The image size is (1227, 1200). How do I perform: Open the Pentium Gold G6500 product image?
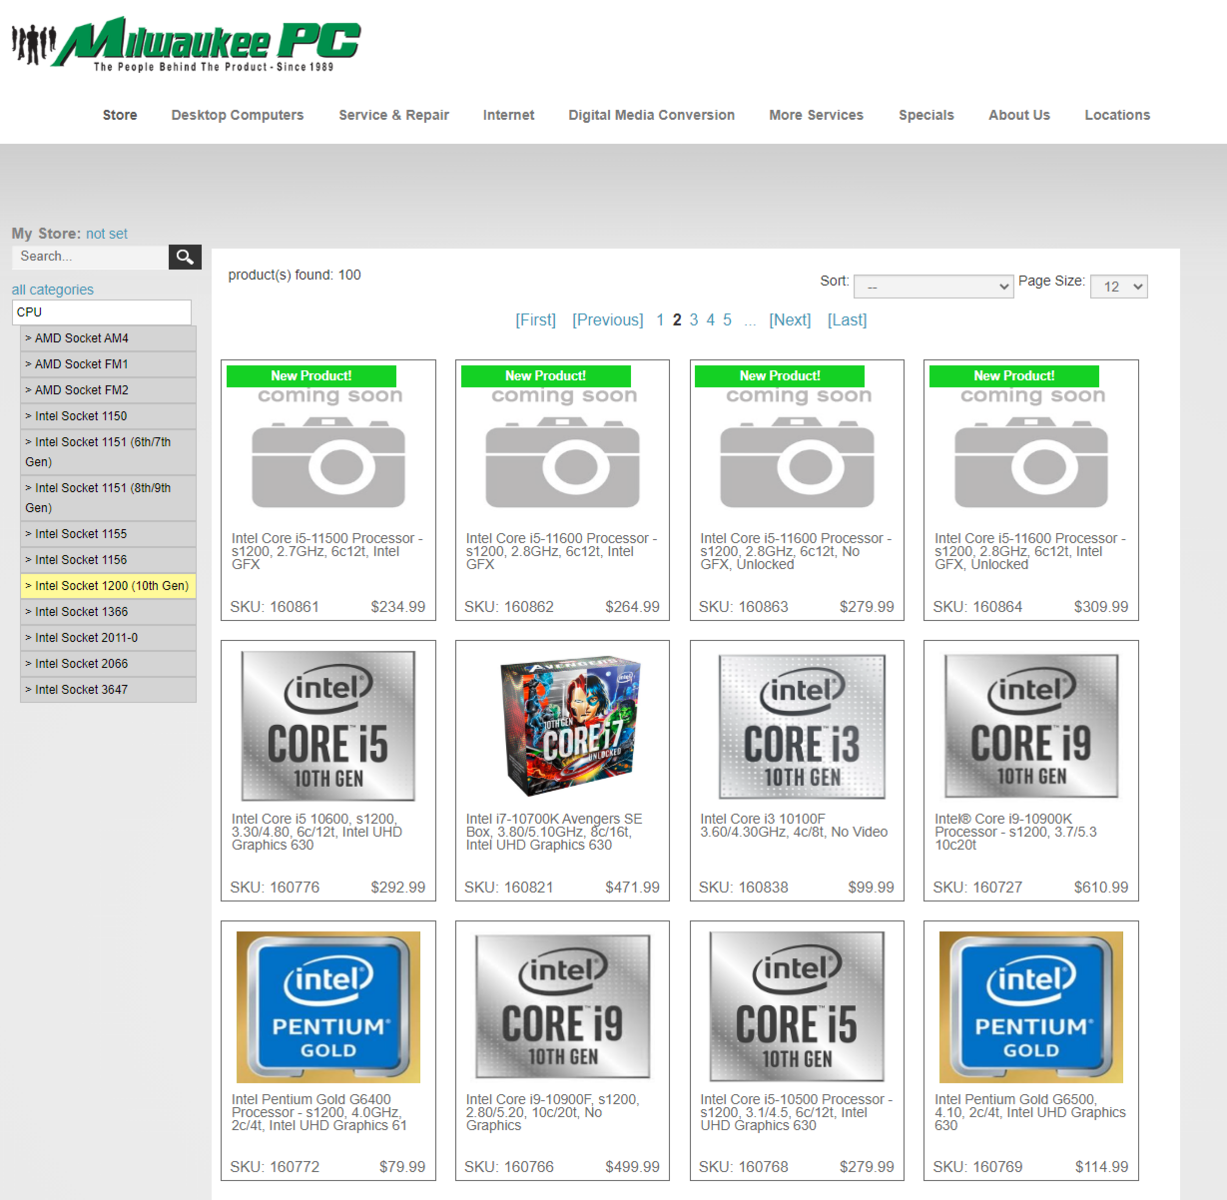[x=1031, y=1006]
